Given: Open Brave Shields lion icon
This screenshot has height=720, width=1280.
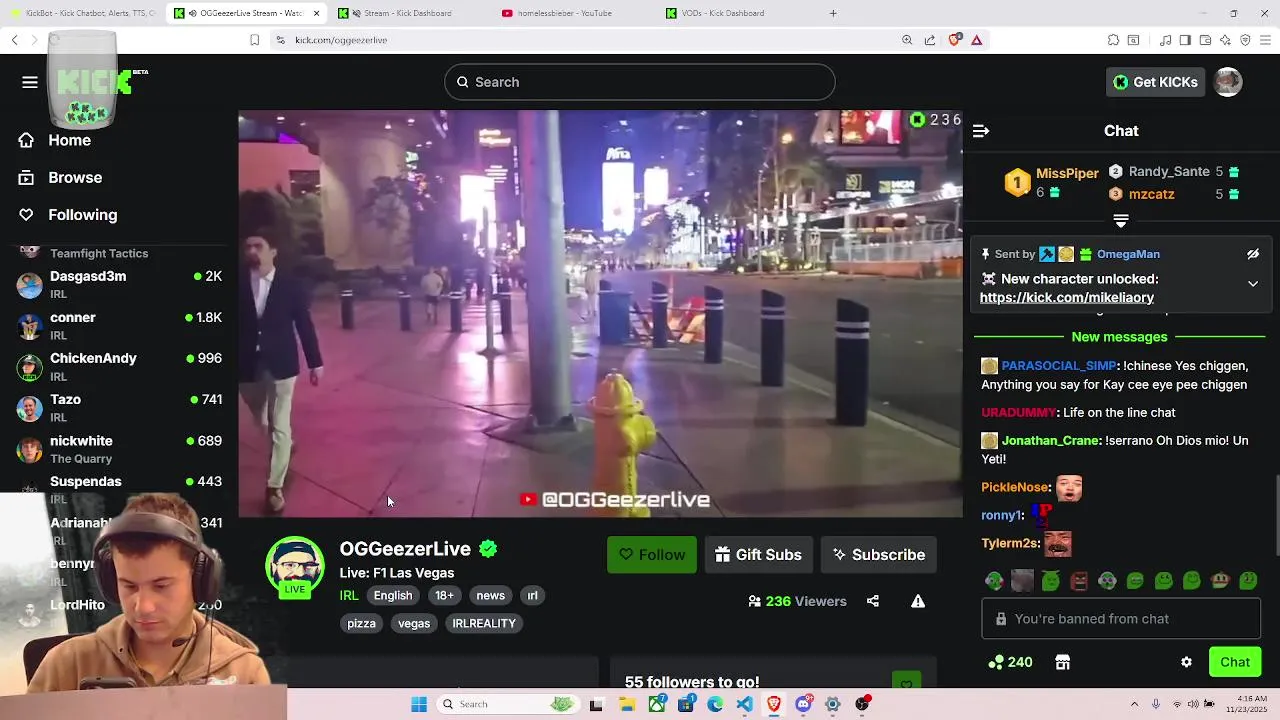Looking at the screenshot, I should [954, 40].
